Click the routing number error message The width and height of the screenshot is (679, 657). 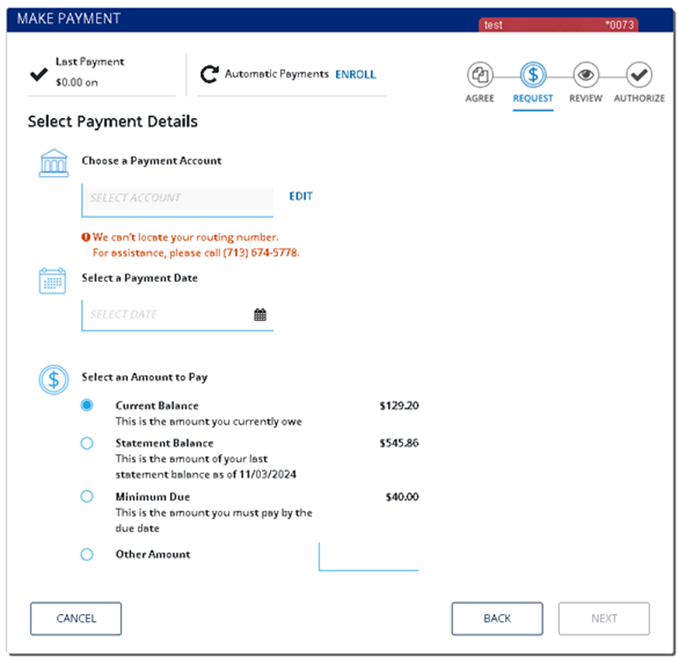point(185,237)
